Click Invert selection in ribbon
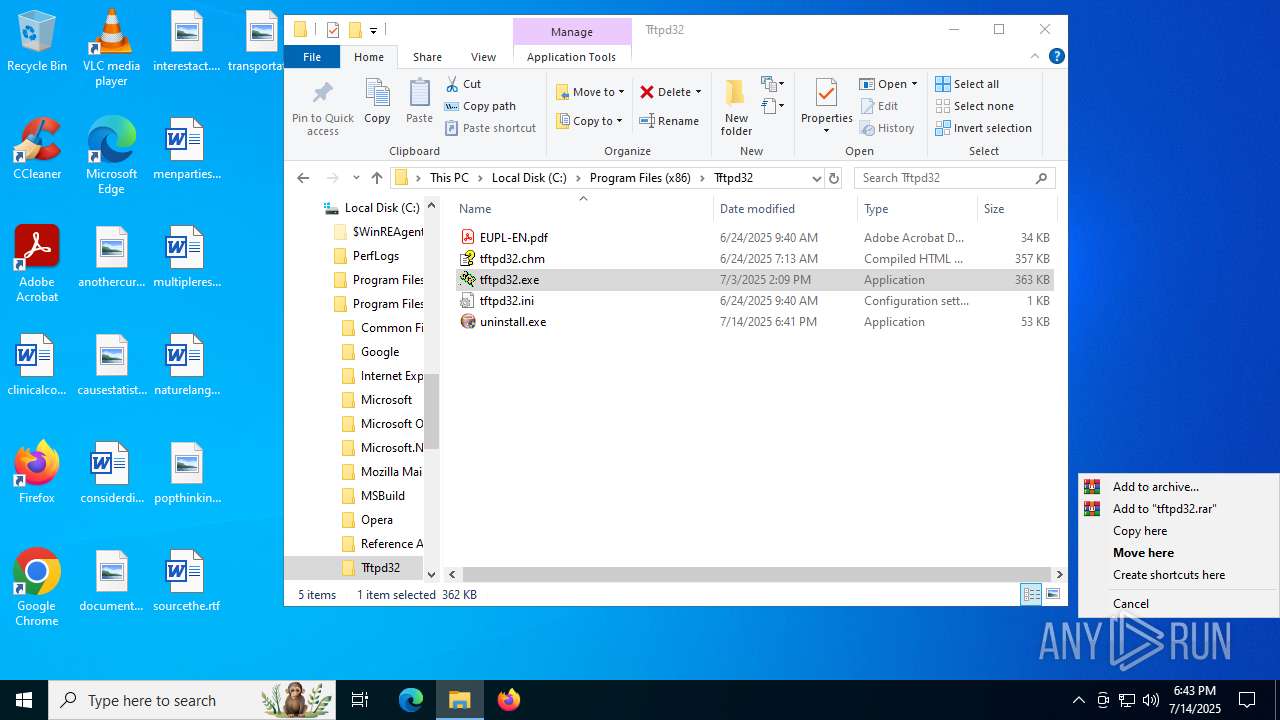Screen dimensions: 1280x720 [983, 128]
